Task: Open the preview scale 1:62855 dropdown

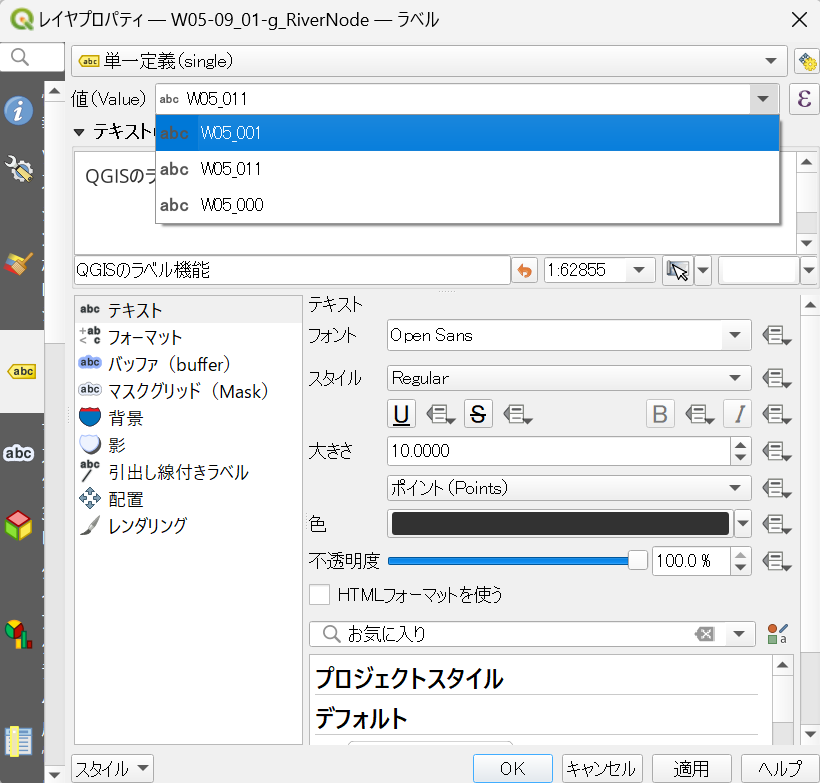Action: tap(639, 270)
